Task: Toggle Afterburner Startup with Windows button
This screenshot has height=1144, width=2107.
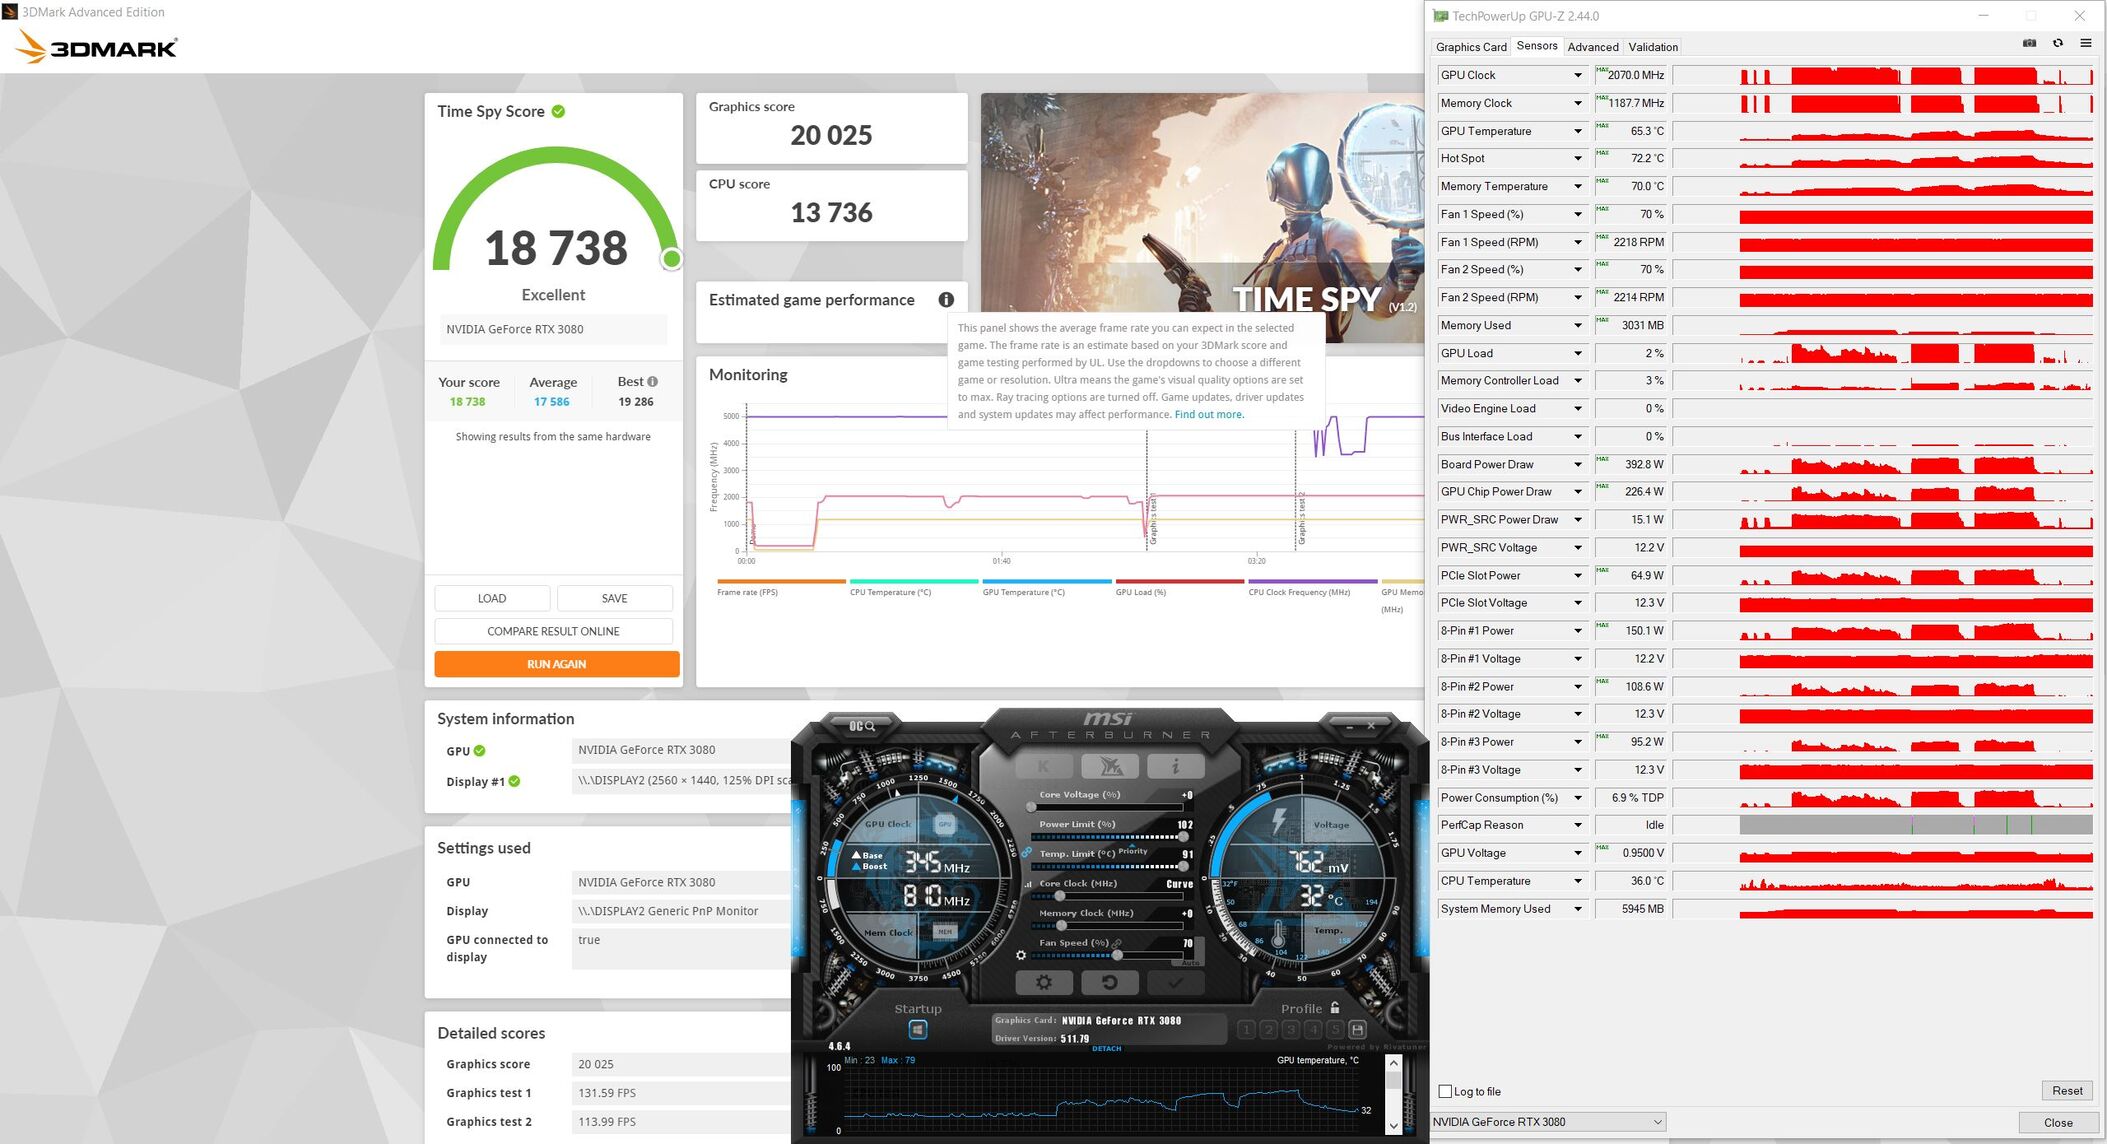Action: tap(917, 1029)
